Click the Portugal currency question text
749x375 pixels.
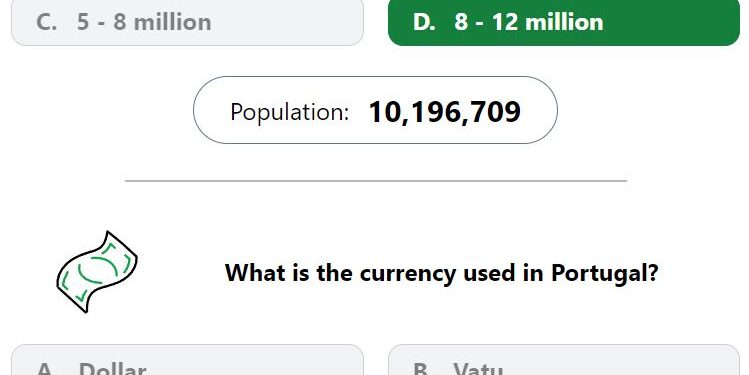(441, 273)
